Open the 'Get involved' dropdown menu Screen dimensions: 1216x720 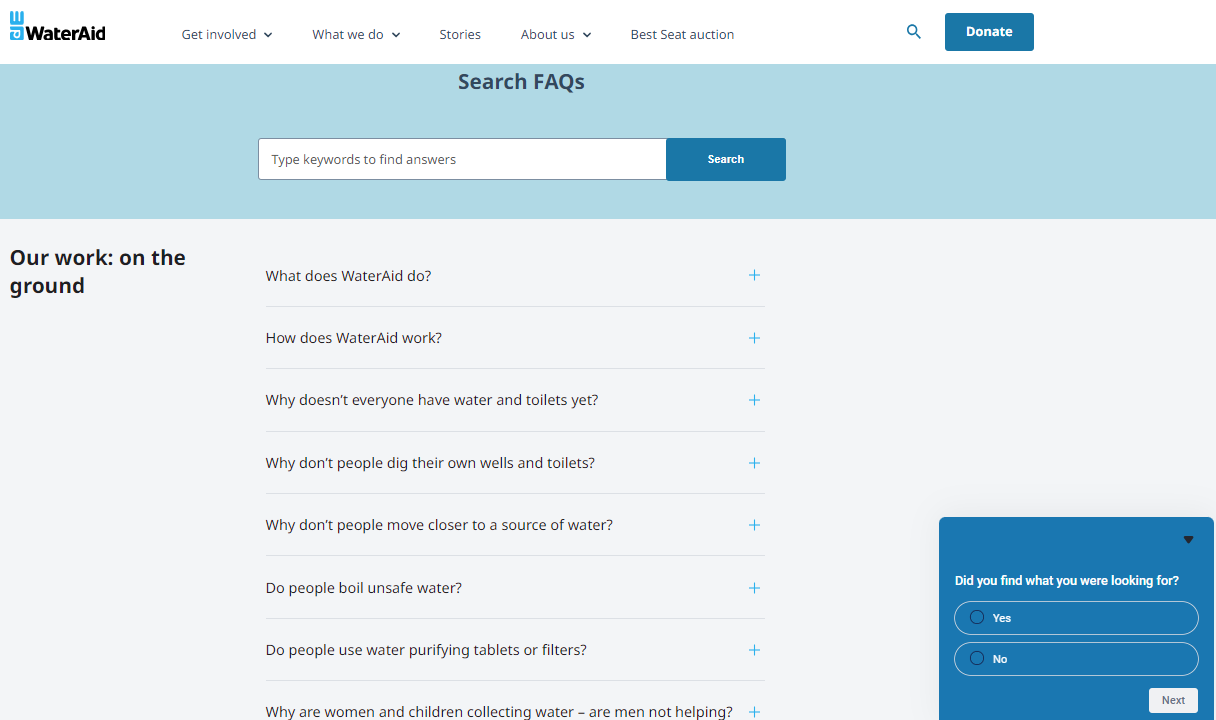coord(226,34)
